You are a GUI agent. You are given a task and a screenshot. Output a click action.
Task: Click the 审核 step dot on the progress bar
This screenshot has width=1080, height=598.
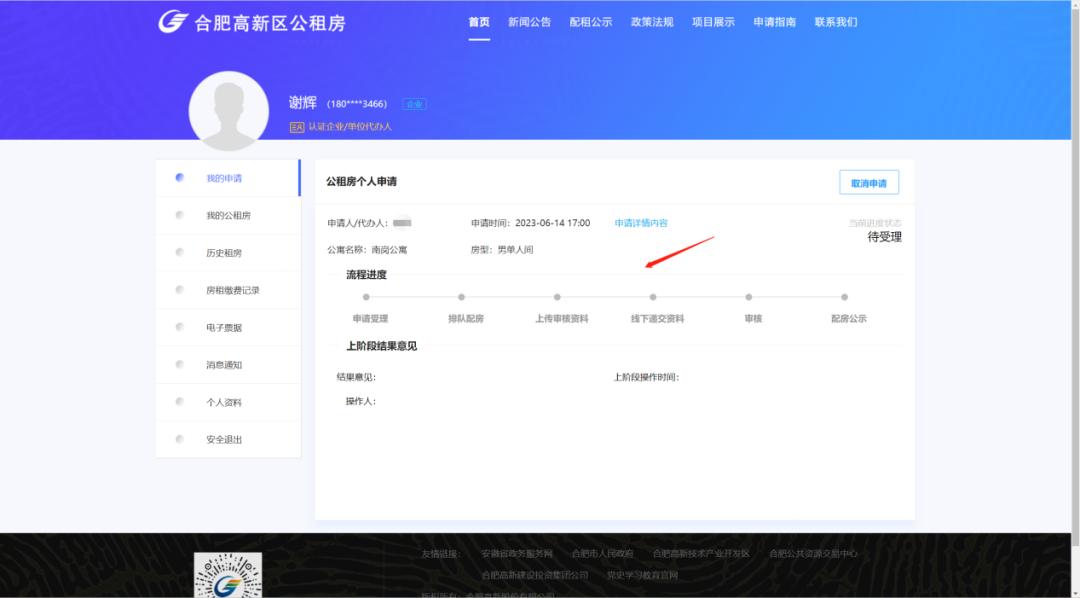tap(750, 297)
